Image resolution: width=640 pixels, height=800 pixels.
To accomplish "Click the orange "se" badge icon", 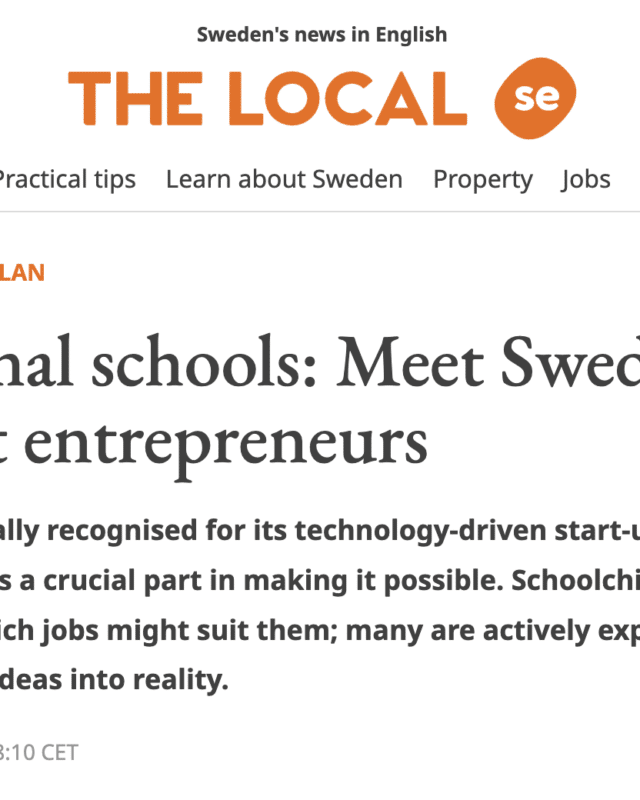I will point(534,99).
